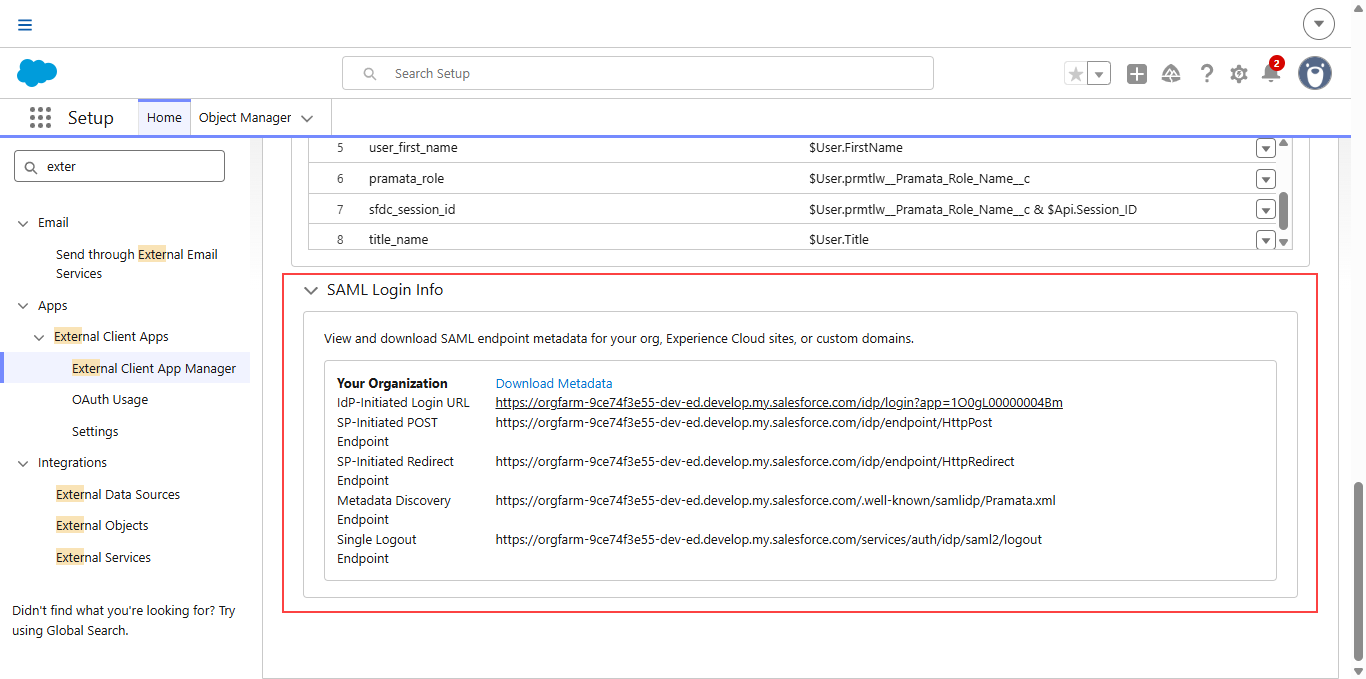Focus the Search Setup field

(638, 73)
